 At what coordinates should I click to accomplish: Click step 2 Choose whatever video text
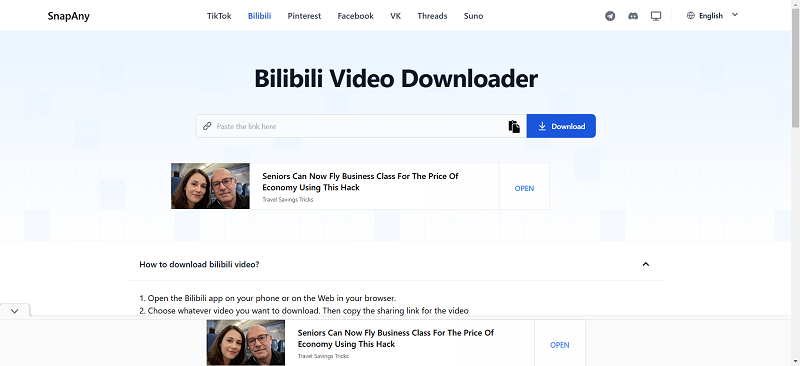304,310
